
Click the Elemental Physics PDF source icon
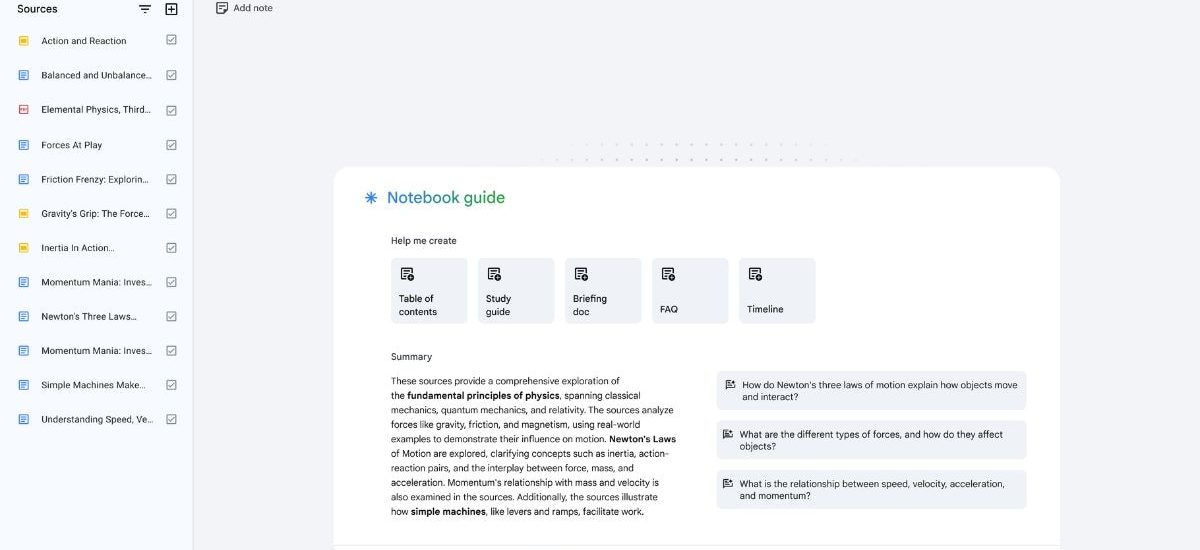point(23,110)
